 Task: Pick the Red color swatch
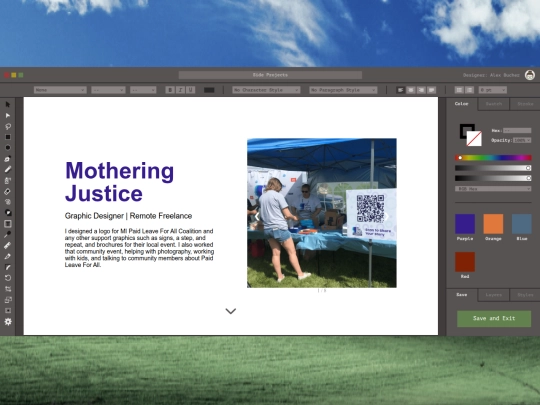pos(465,262)
